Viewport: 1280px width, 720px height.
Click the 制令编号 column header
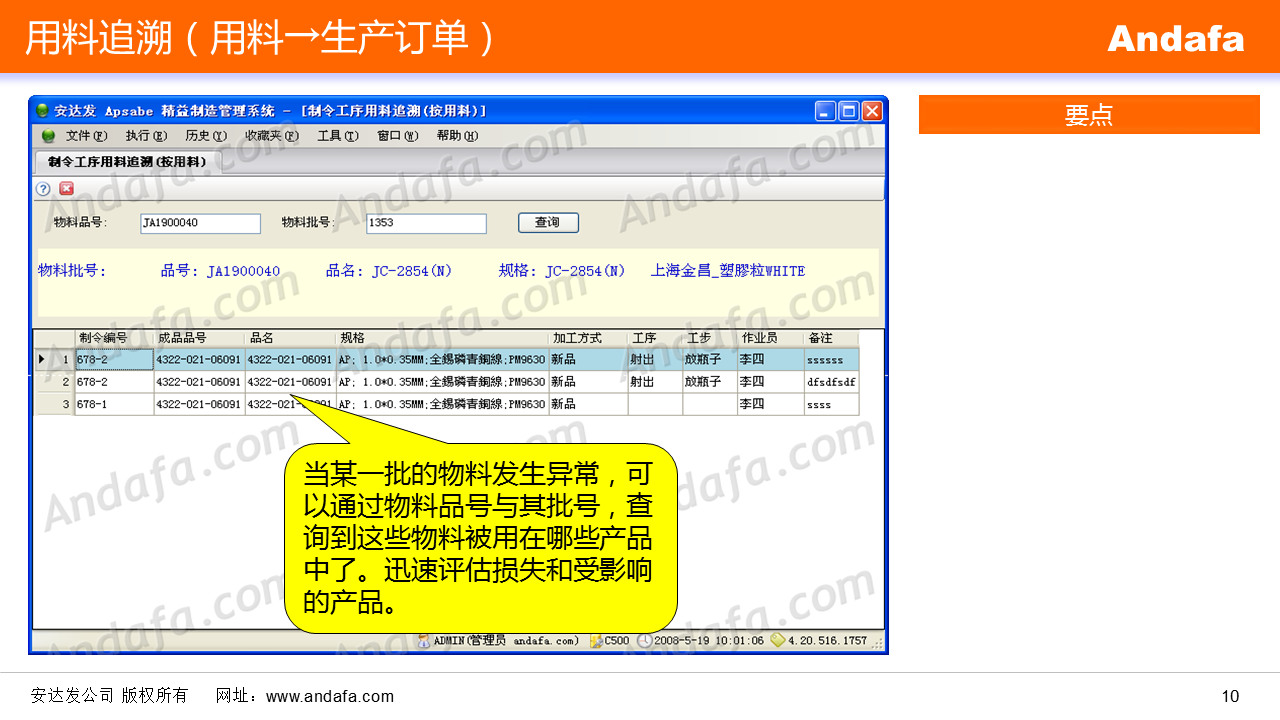click(114, 338)
